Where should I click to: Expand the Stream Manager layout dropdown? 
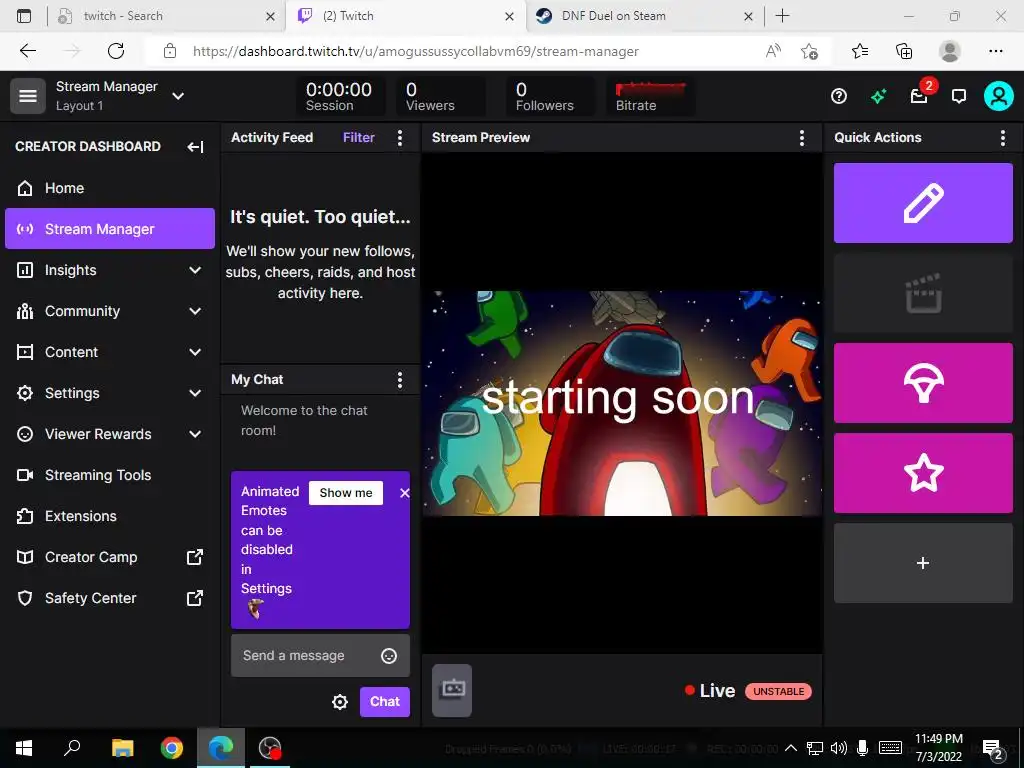(178, 96)
